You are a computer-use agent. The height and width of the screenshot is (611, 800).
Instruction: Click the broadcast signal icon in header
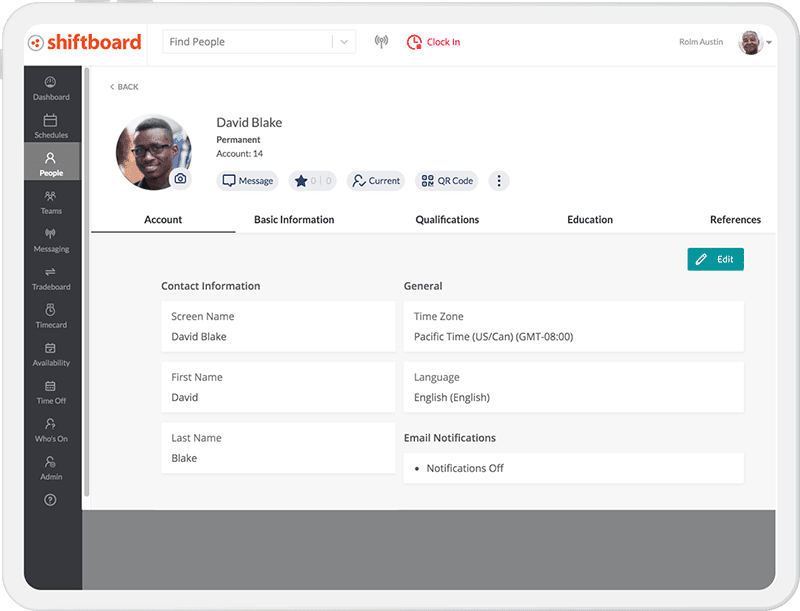(x=381, y=42)
